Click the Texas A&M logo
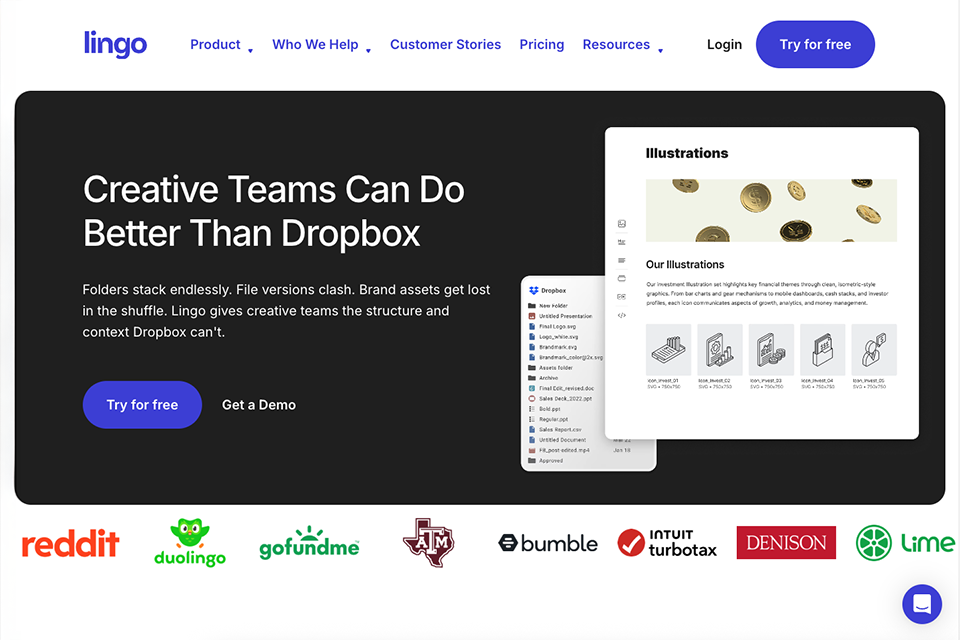 click(428, 543)
